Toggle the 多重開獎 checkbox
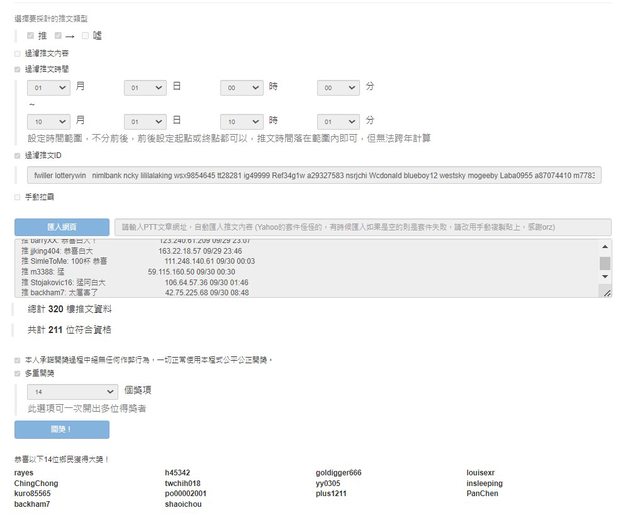Image resolution: width=640 pixels, height=515 pixels. click(x=17, y=373)
